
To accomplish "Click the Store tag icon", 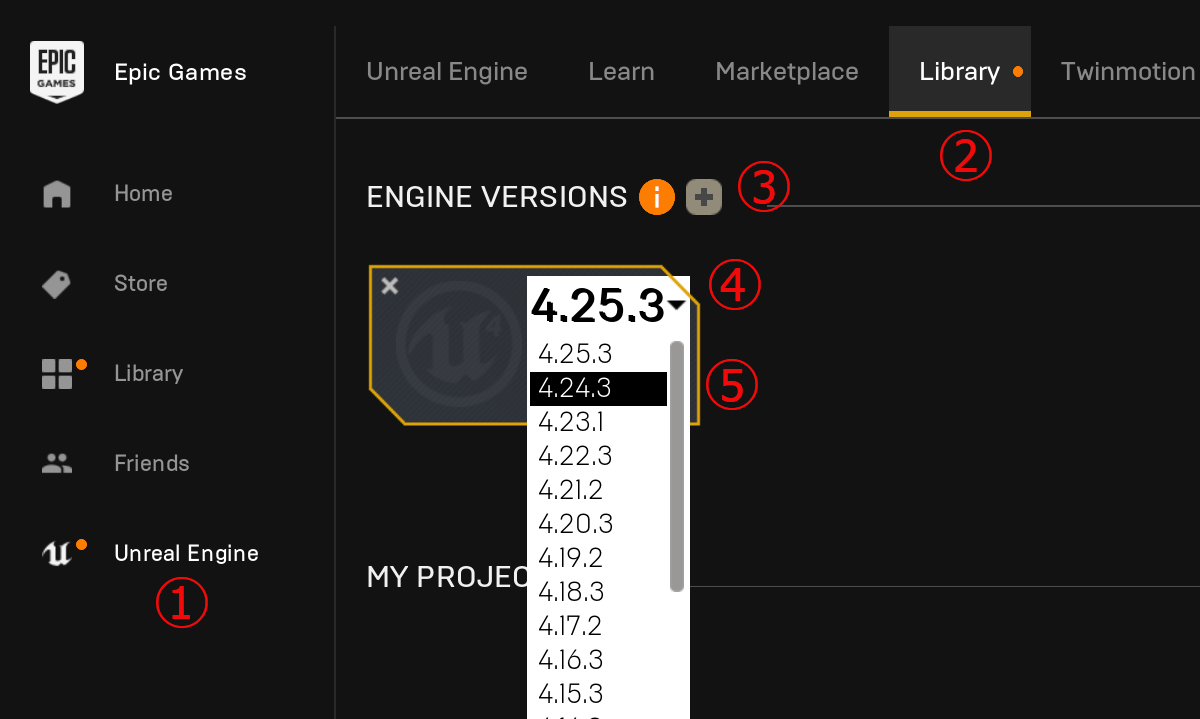I will (56, 284).
